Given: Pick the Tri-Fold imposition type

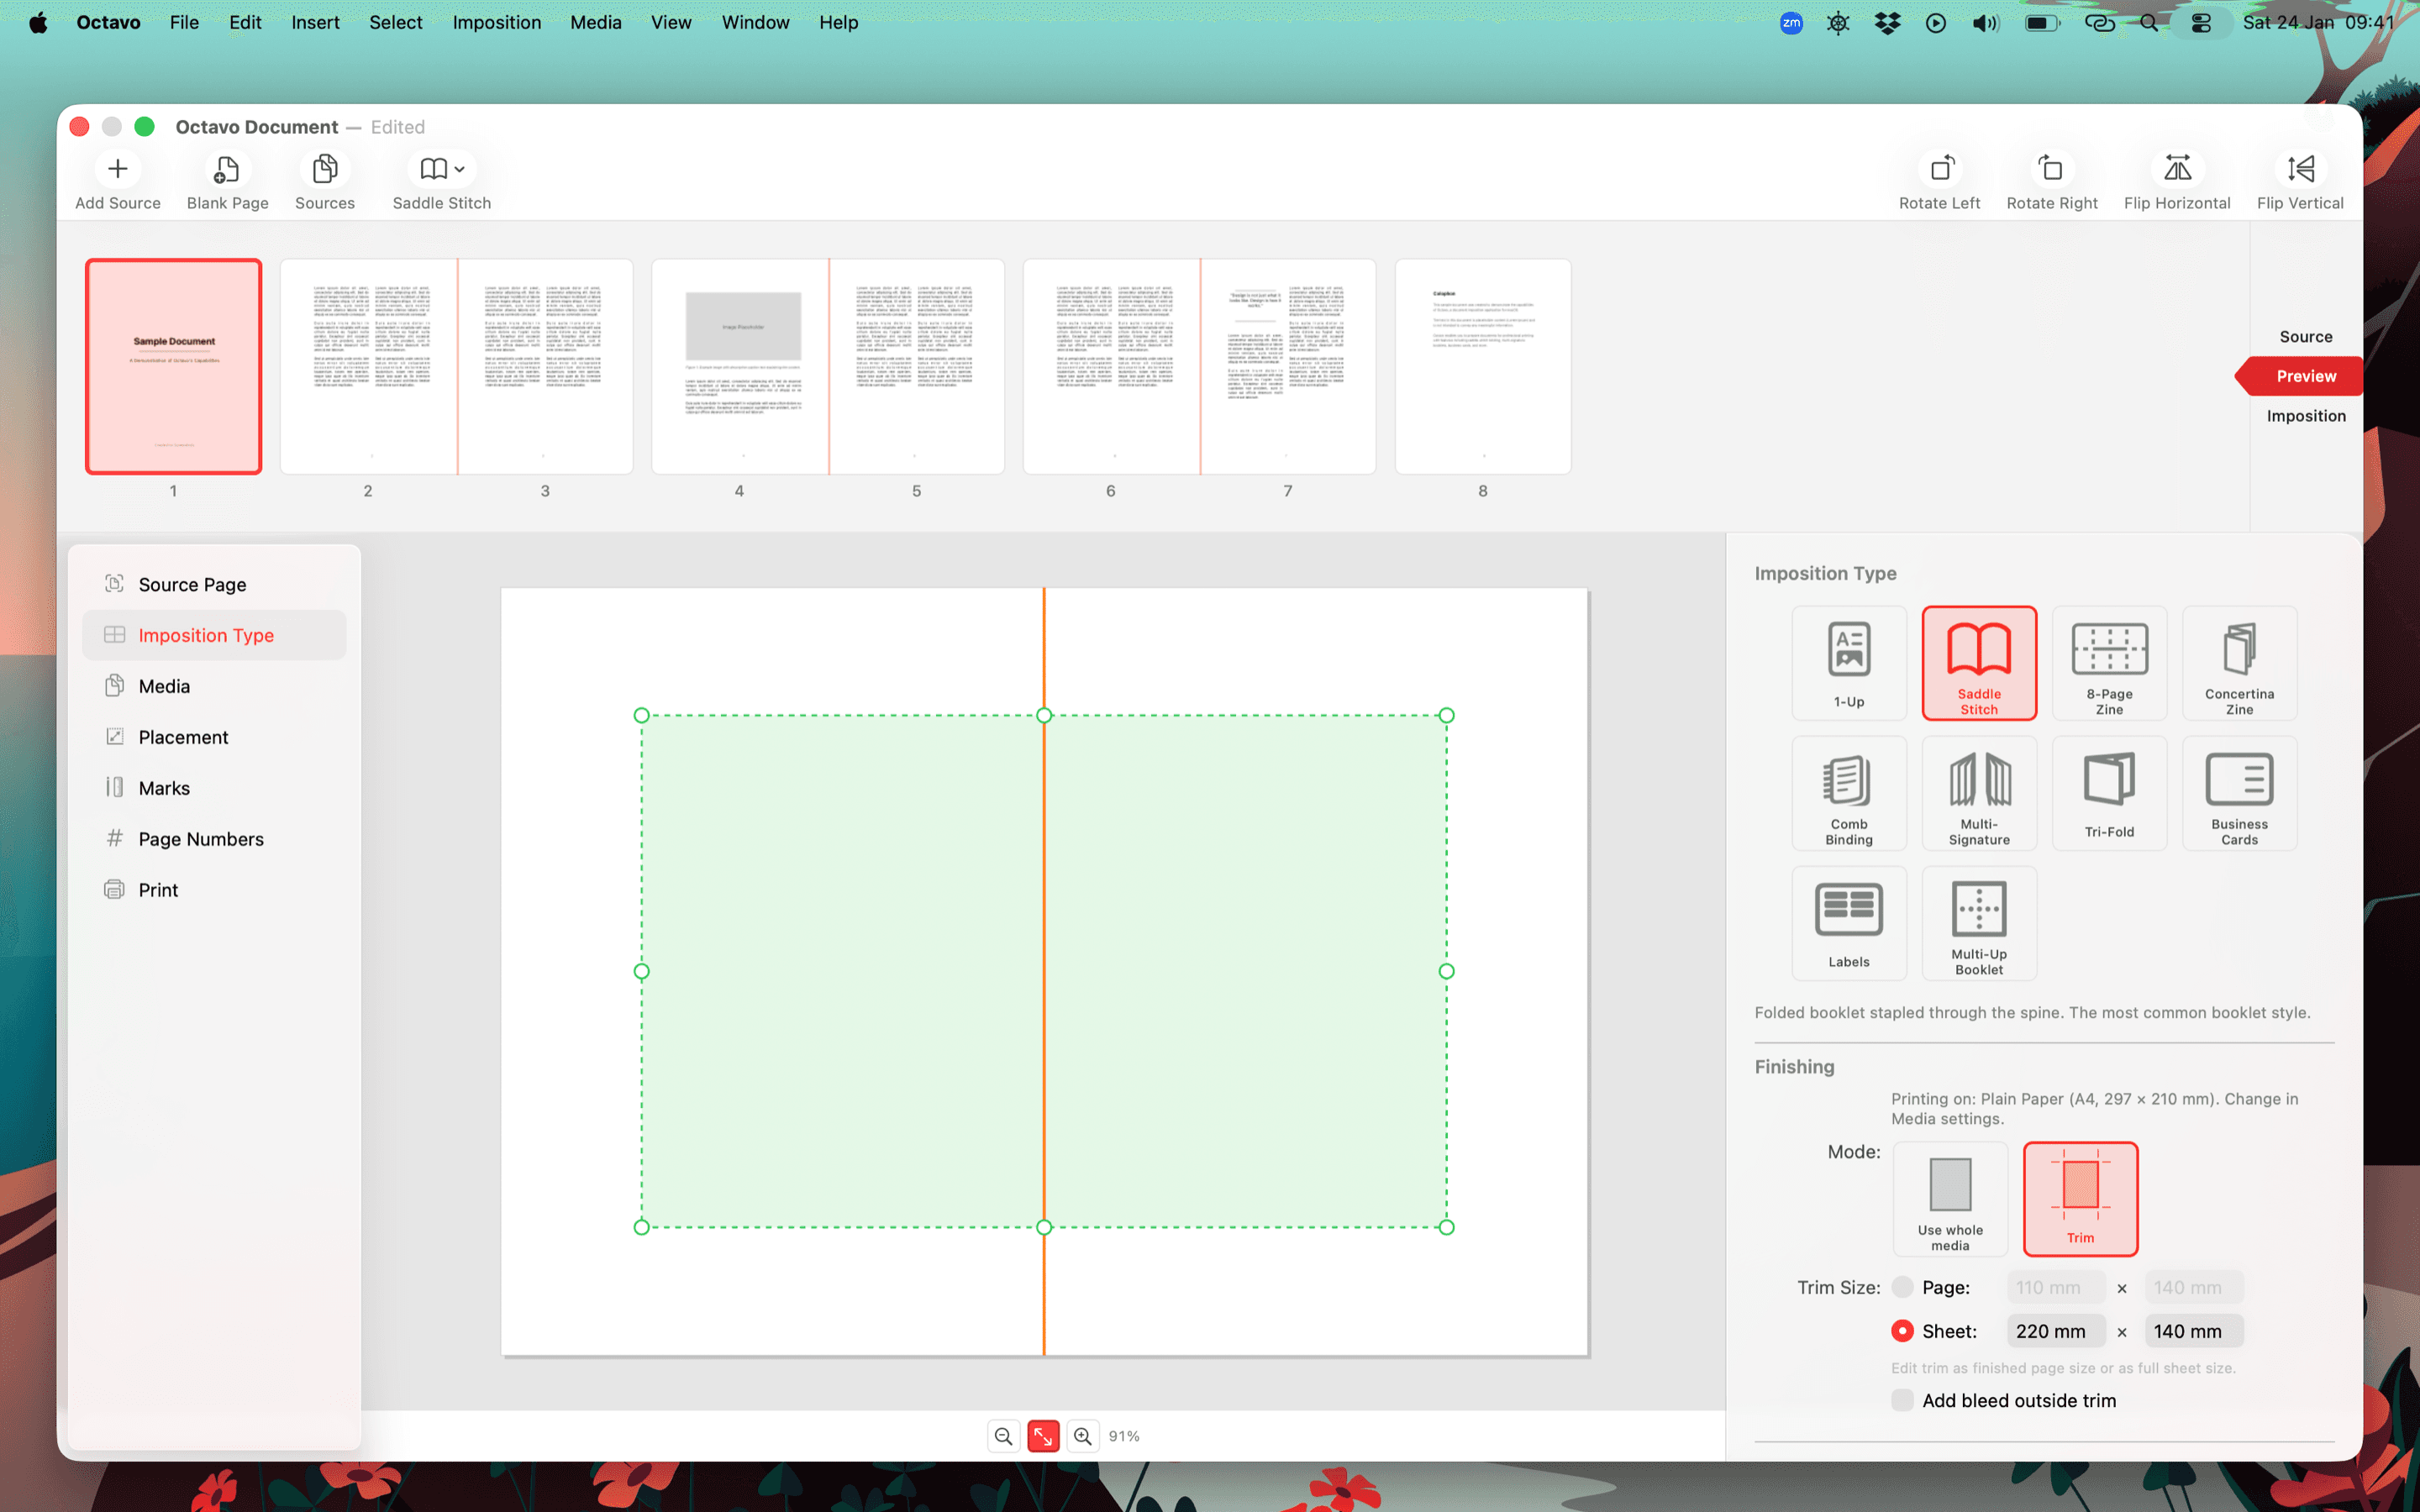Looking at the screenshot, I should [2108, 792].
